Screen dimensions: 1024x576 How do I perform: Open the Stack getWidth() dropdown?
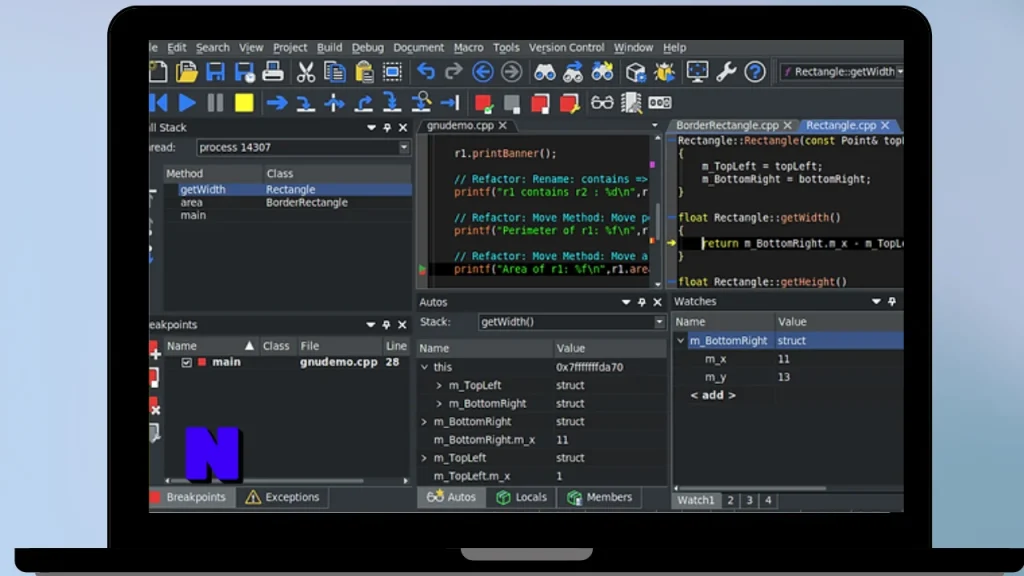(x=659, y=322)
